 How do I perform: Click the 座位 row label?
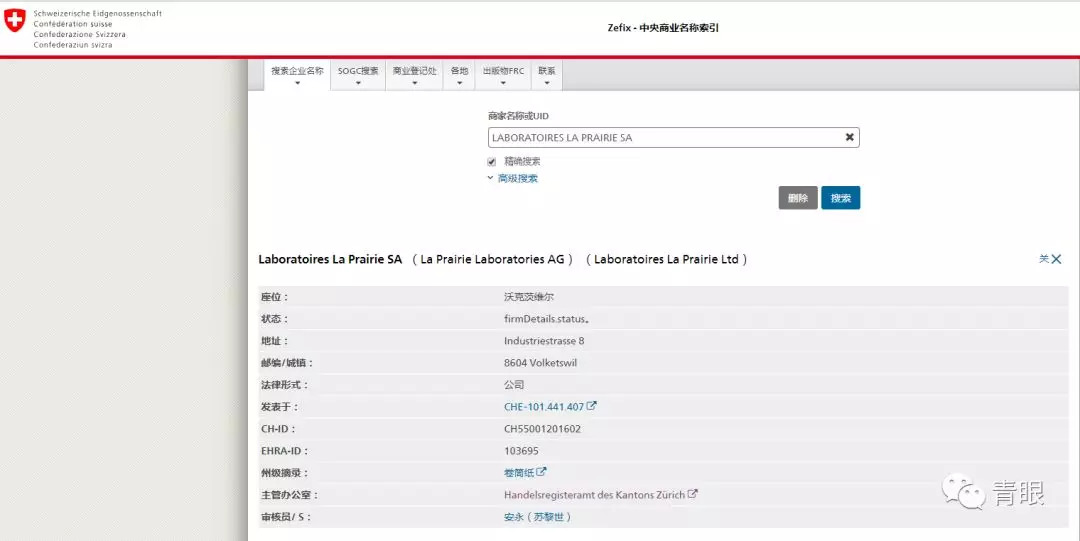tap(274, 297)
